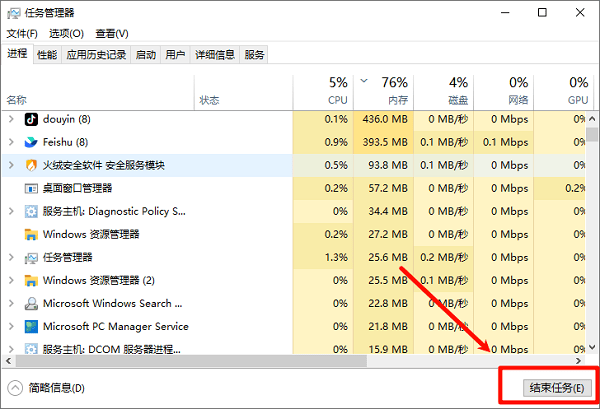Click the Feishu app icon
Viewport: 600px width, 409px height.
click(31, 142)
